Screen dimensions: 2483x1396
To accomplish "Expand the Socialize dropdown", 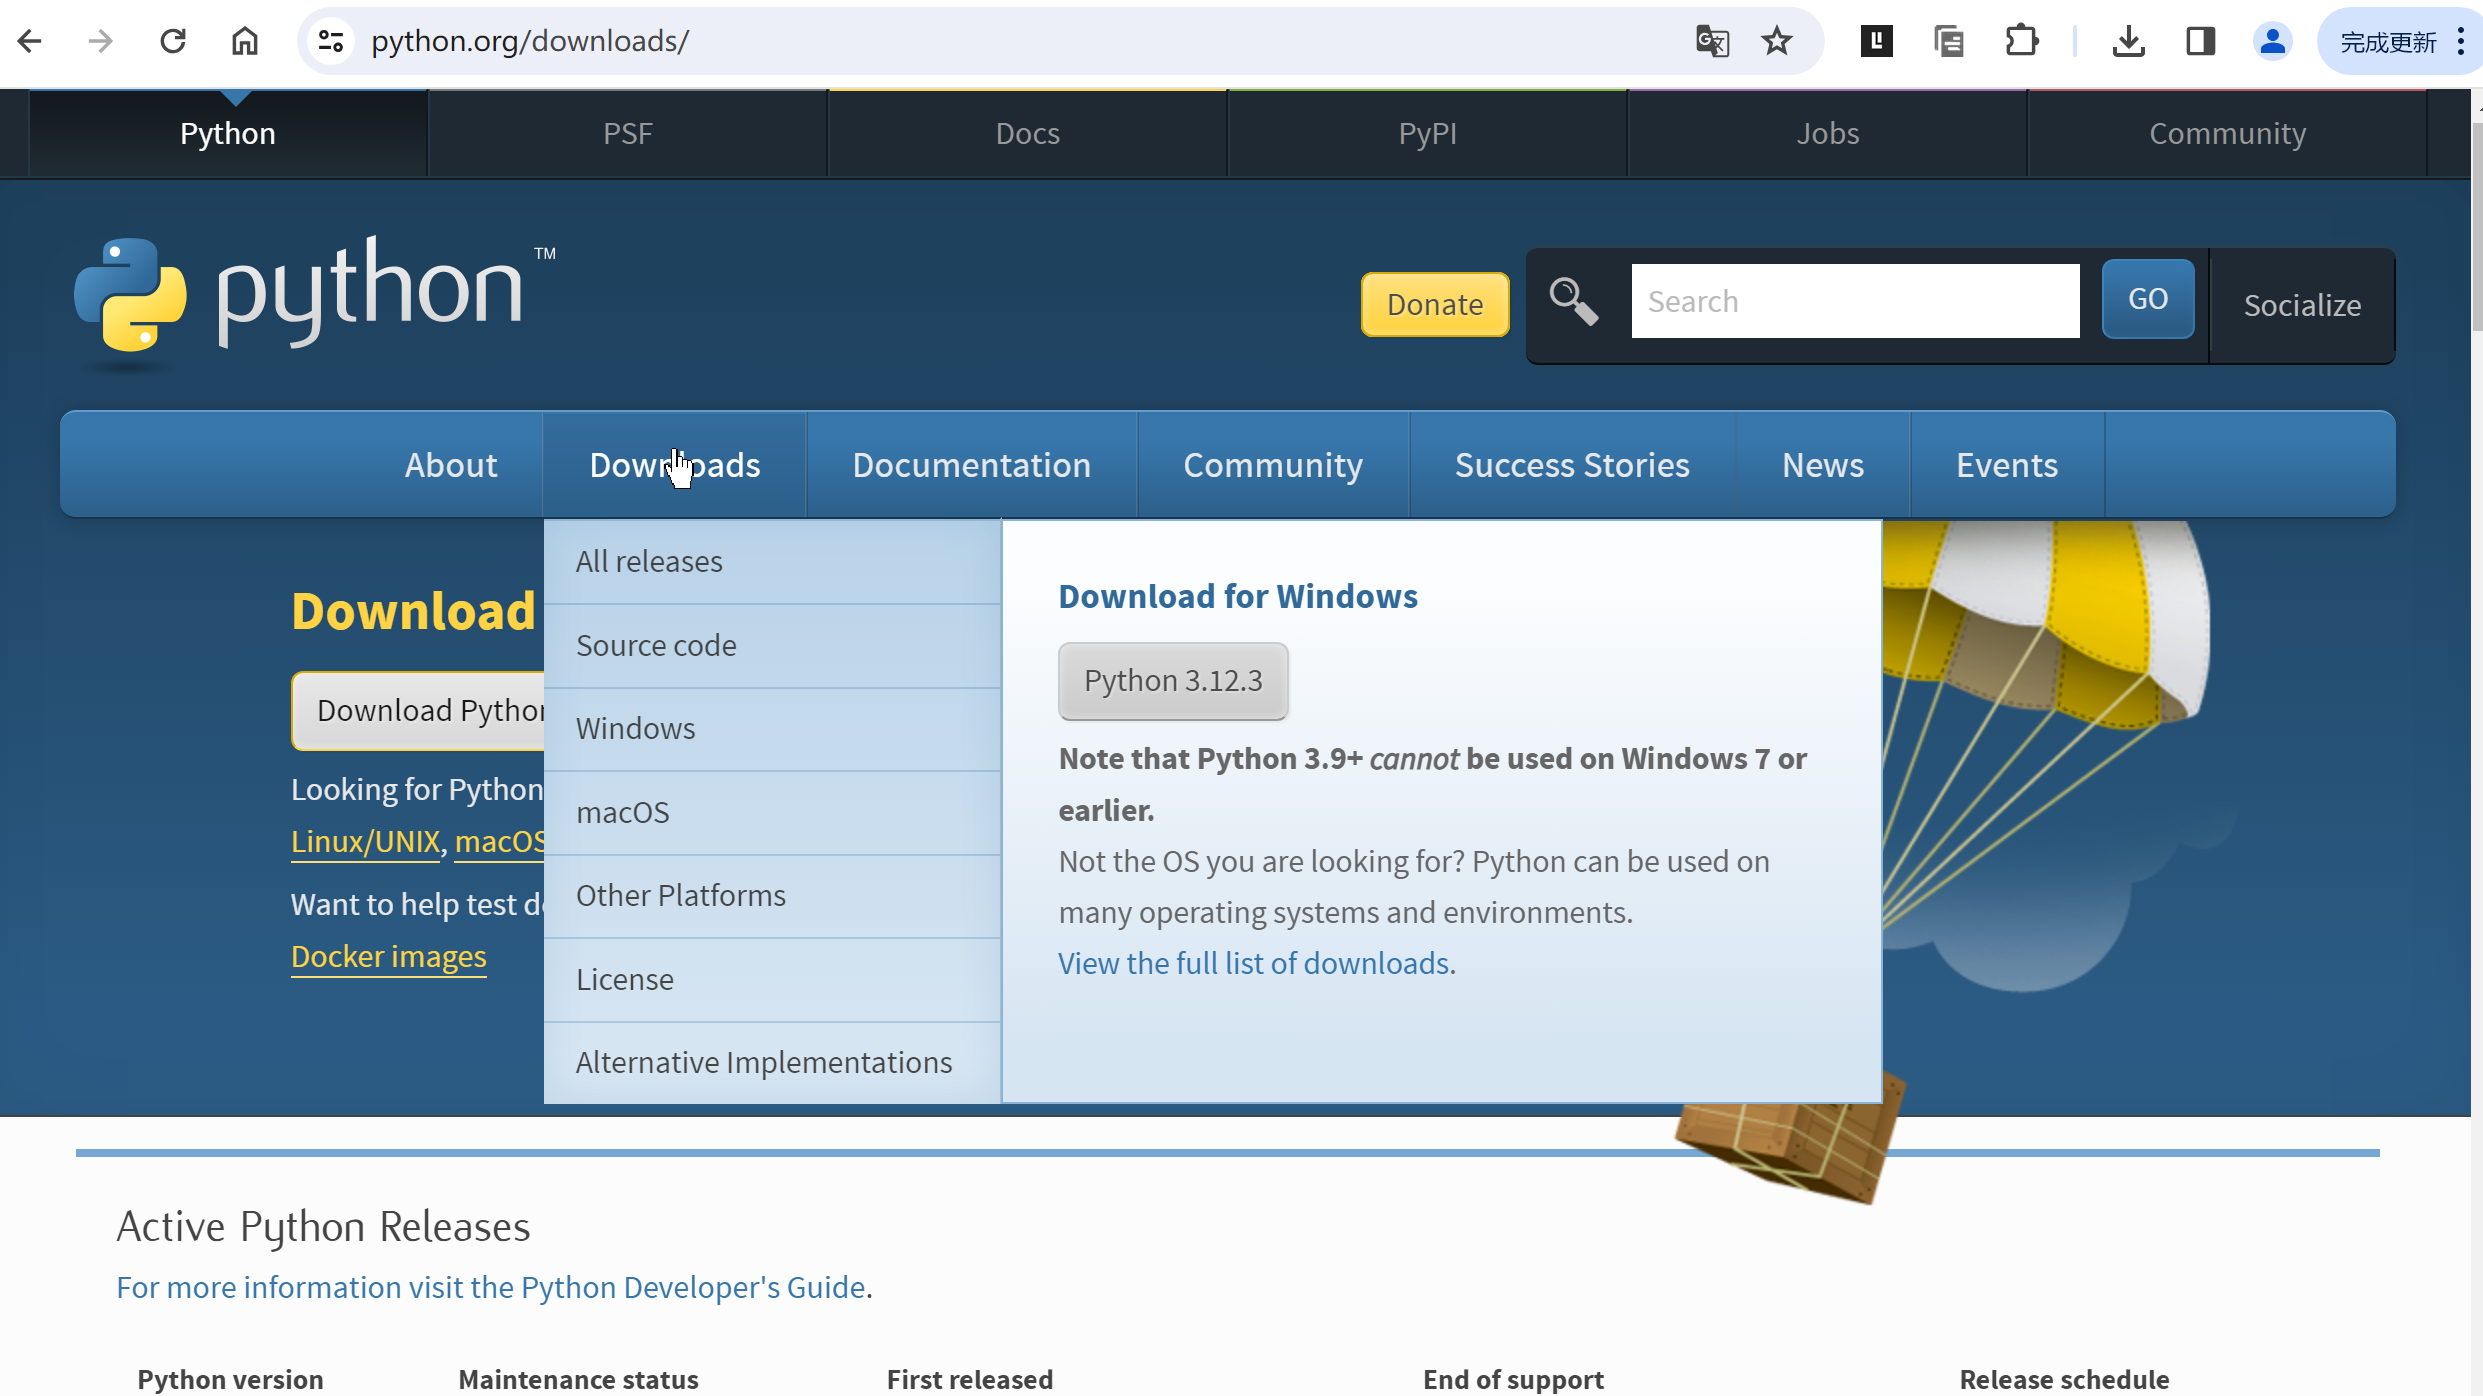I will tap(2301, 305).
